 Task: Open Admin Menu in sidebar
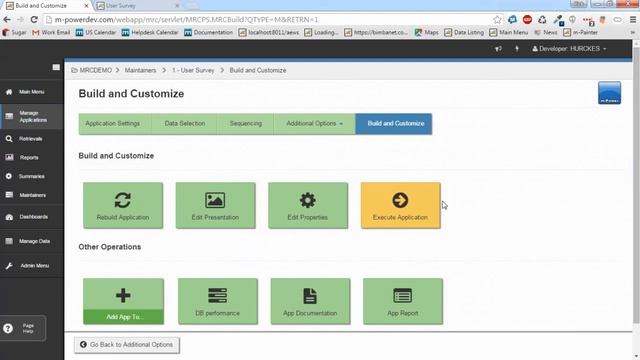(31, 266)
